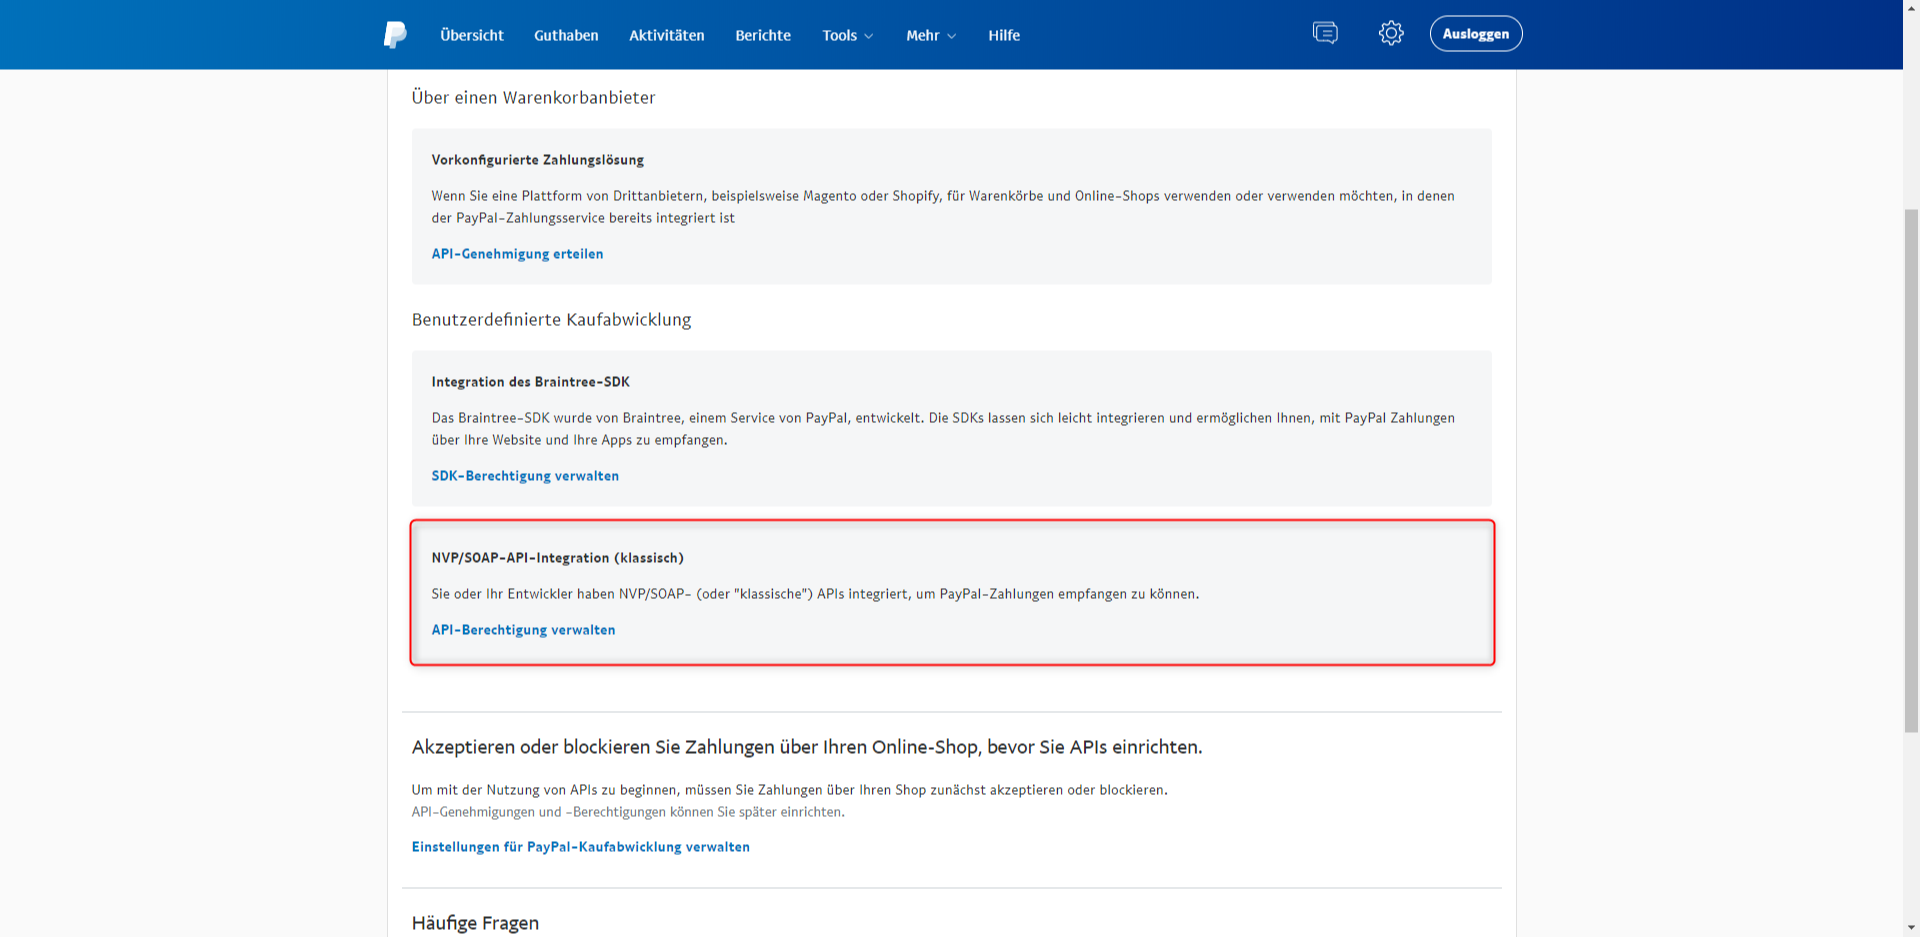Open the SDK-Berechtigung verwalten link
This screenshot has height=937, width=1920.
click(x=525, y=476)
